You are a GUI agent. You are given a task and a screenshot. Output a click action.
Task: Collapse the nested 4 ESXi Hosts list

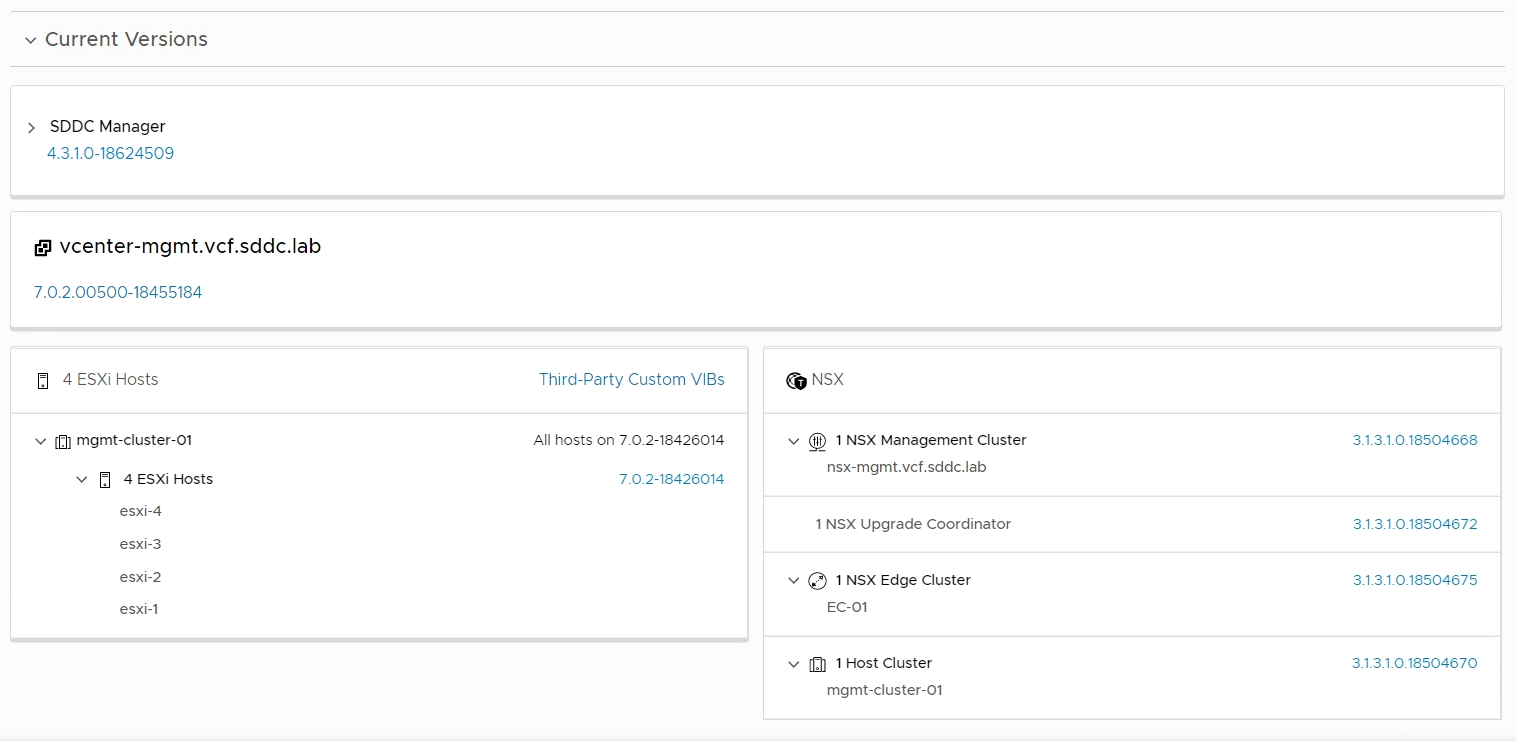pos(82,480)
